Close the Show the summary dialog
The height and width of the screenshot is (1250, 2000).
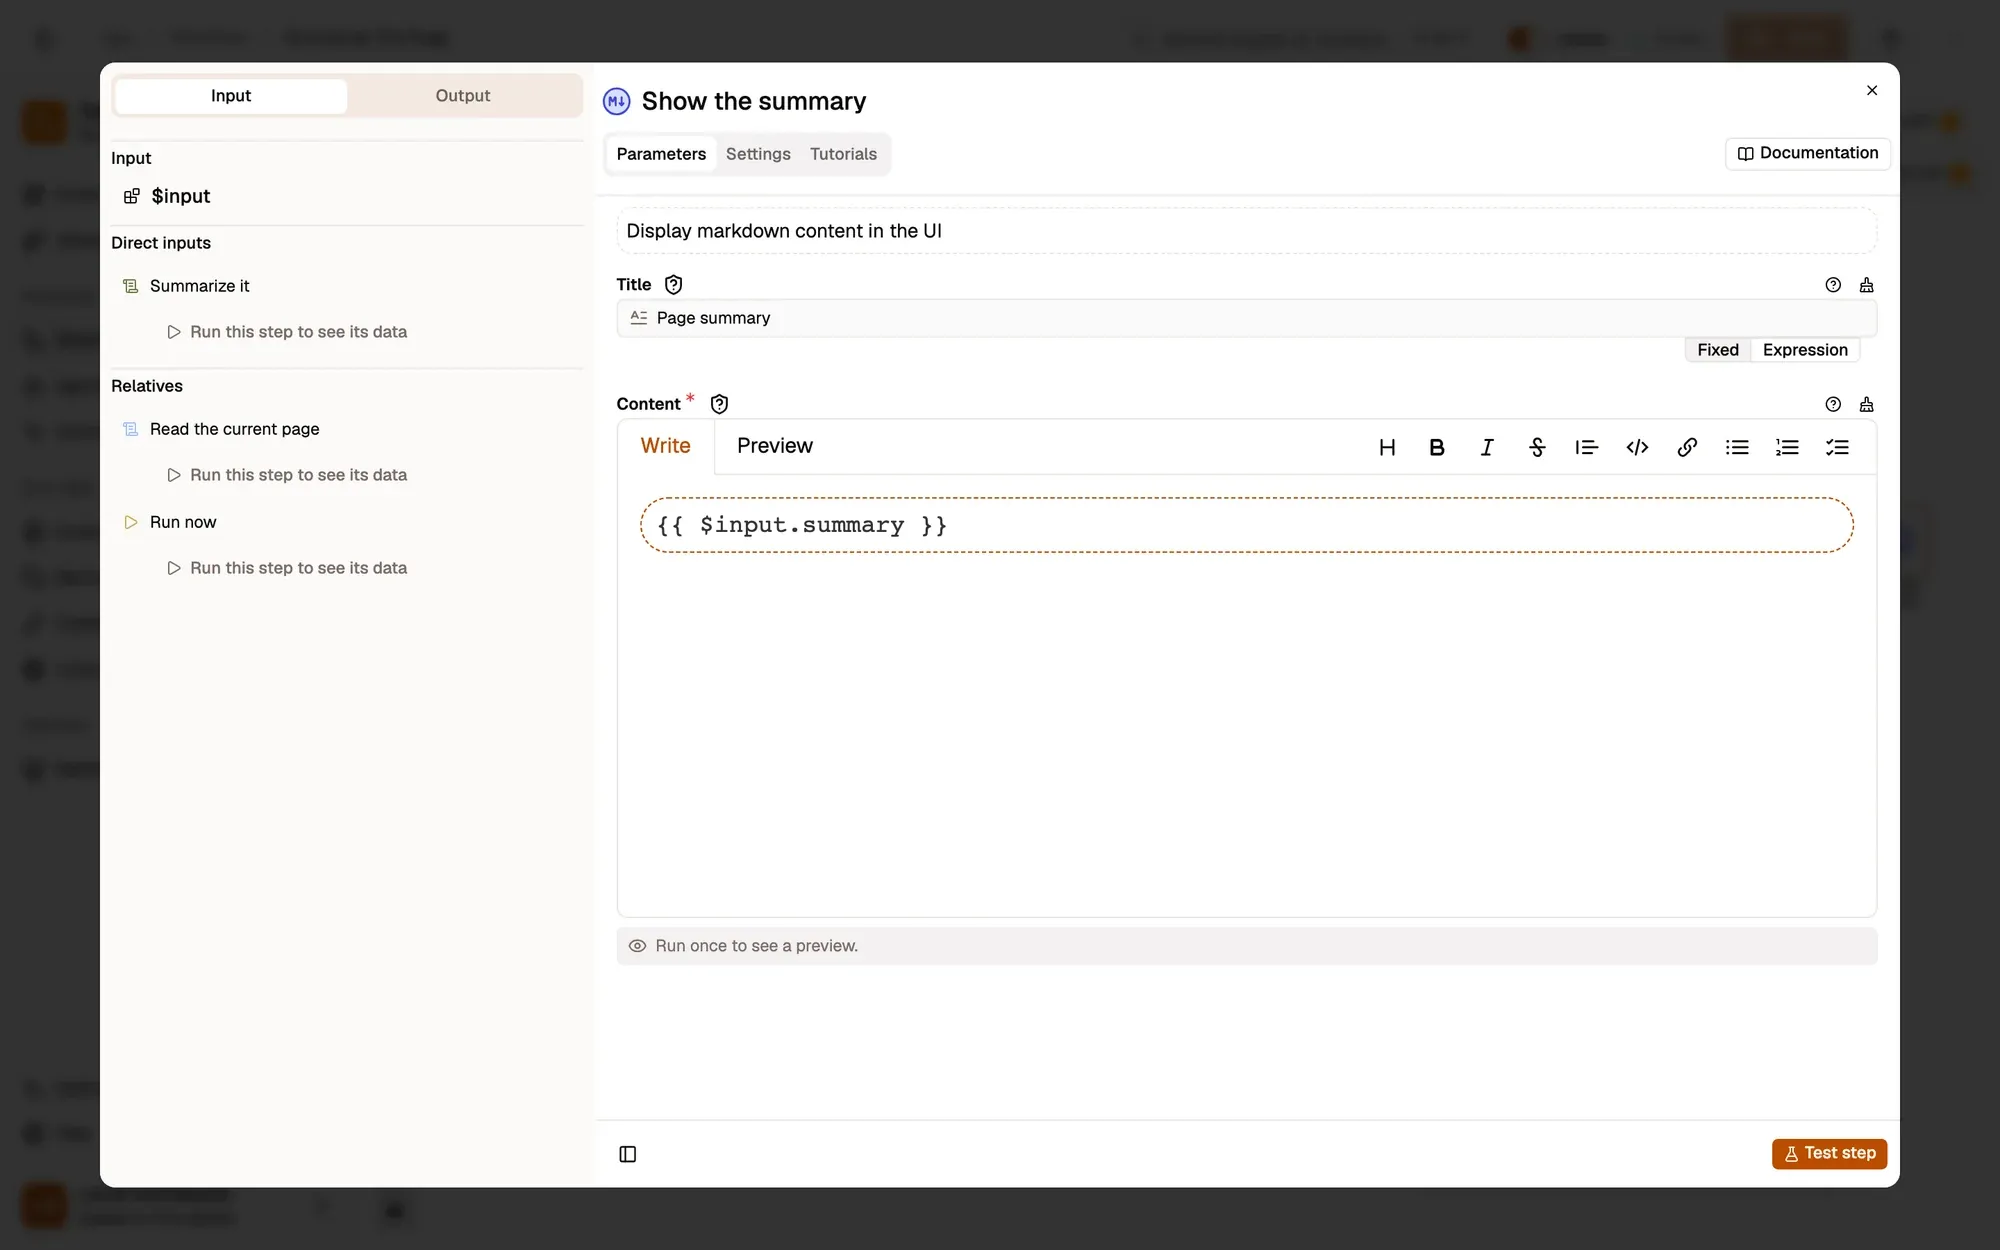tap(1872, 90)
